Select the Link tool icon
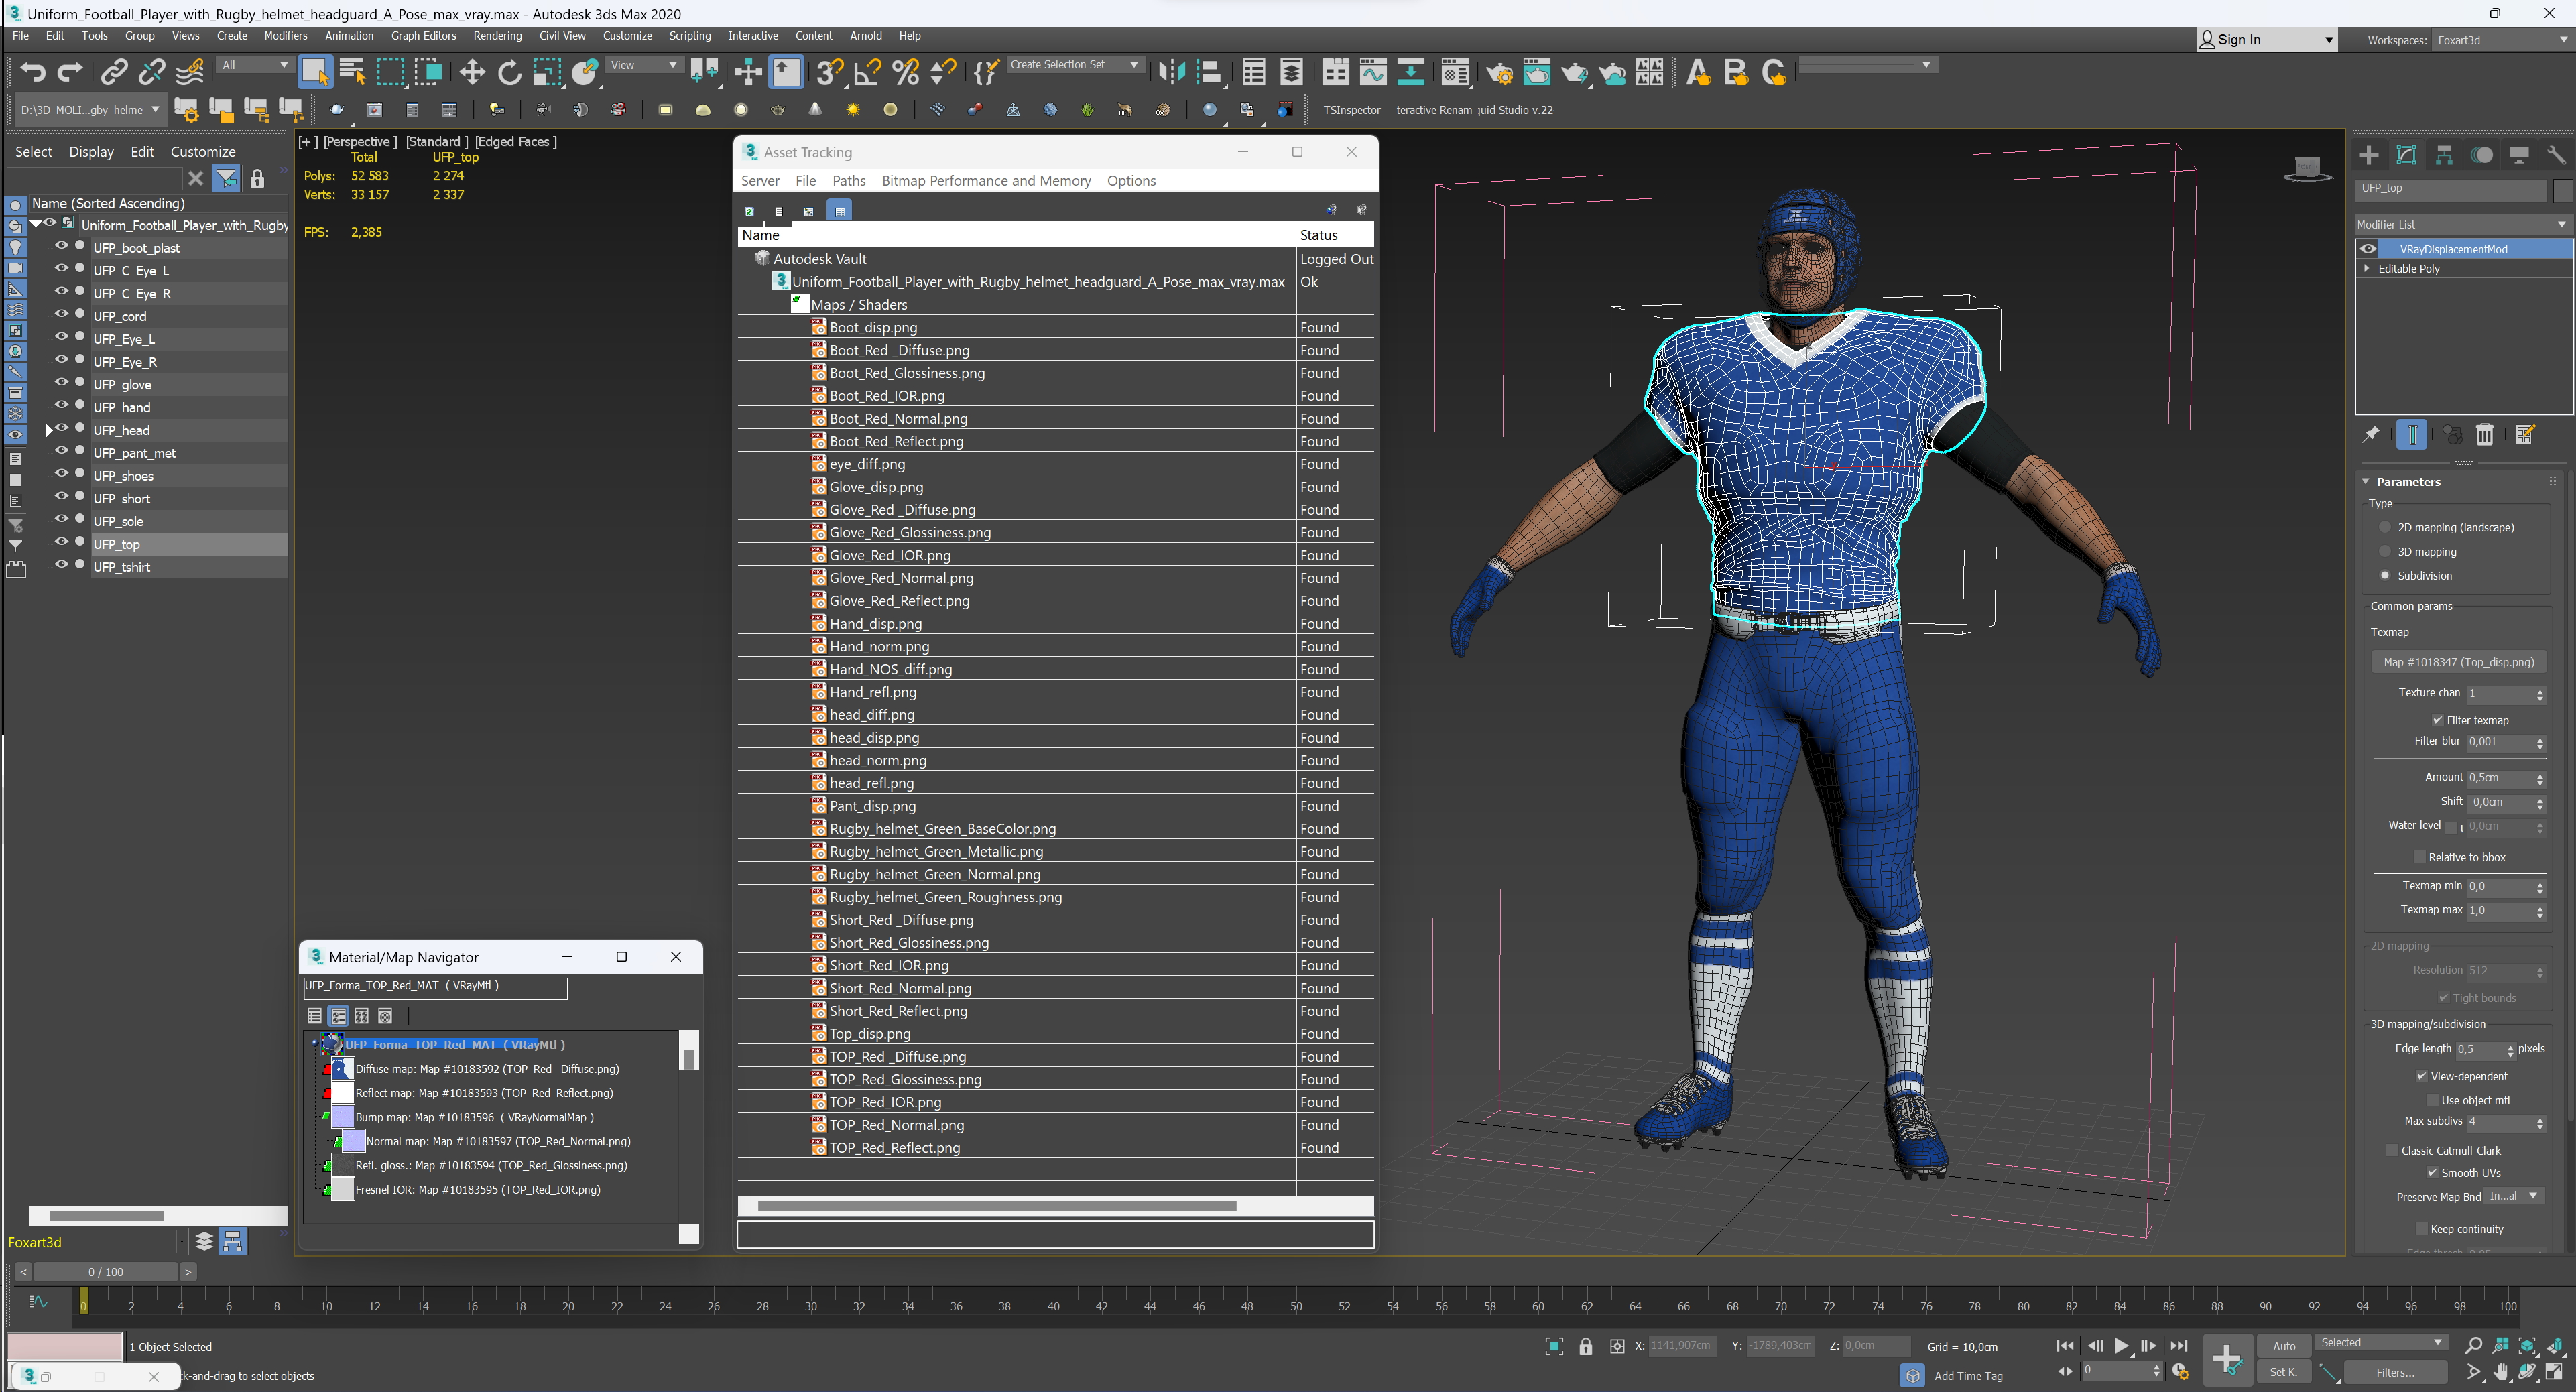The image size is (2576, 1392). [114, 71]
